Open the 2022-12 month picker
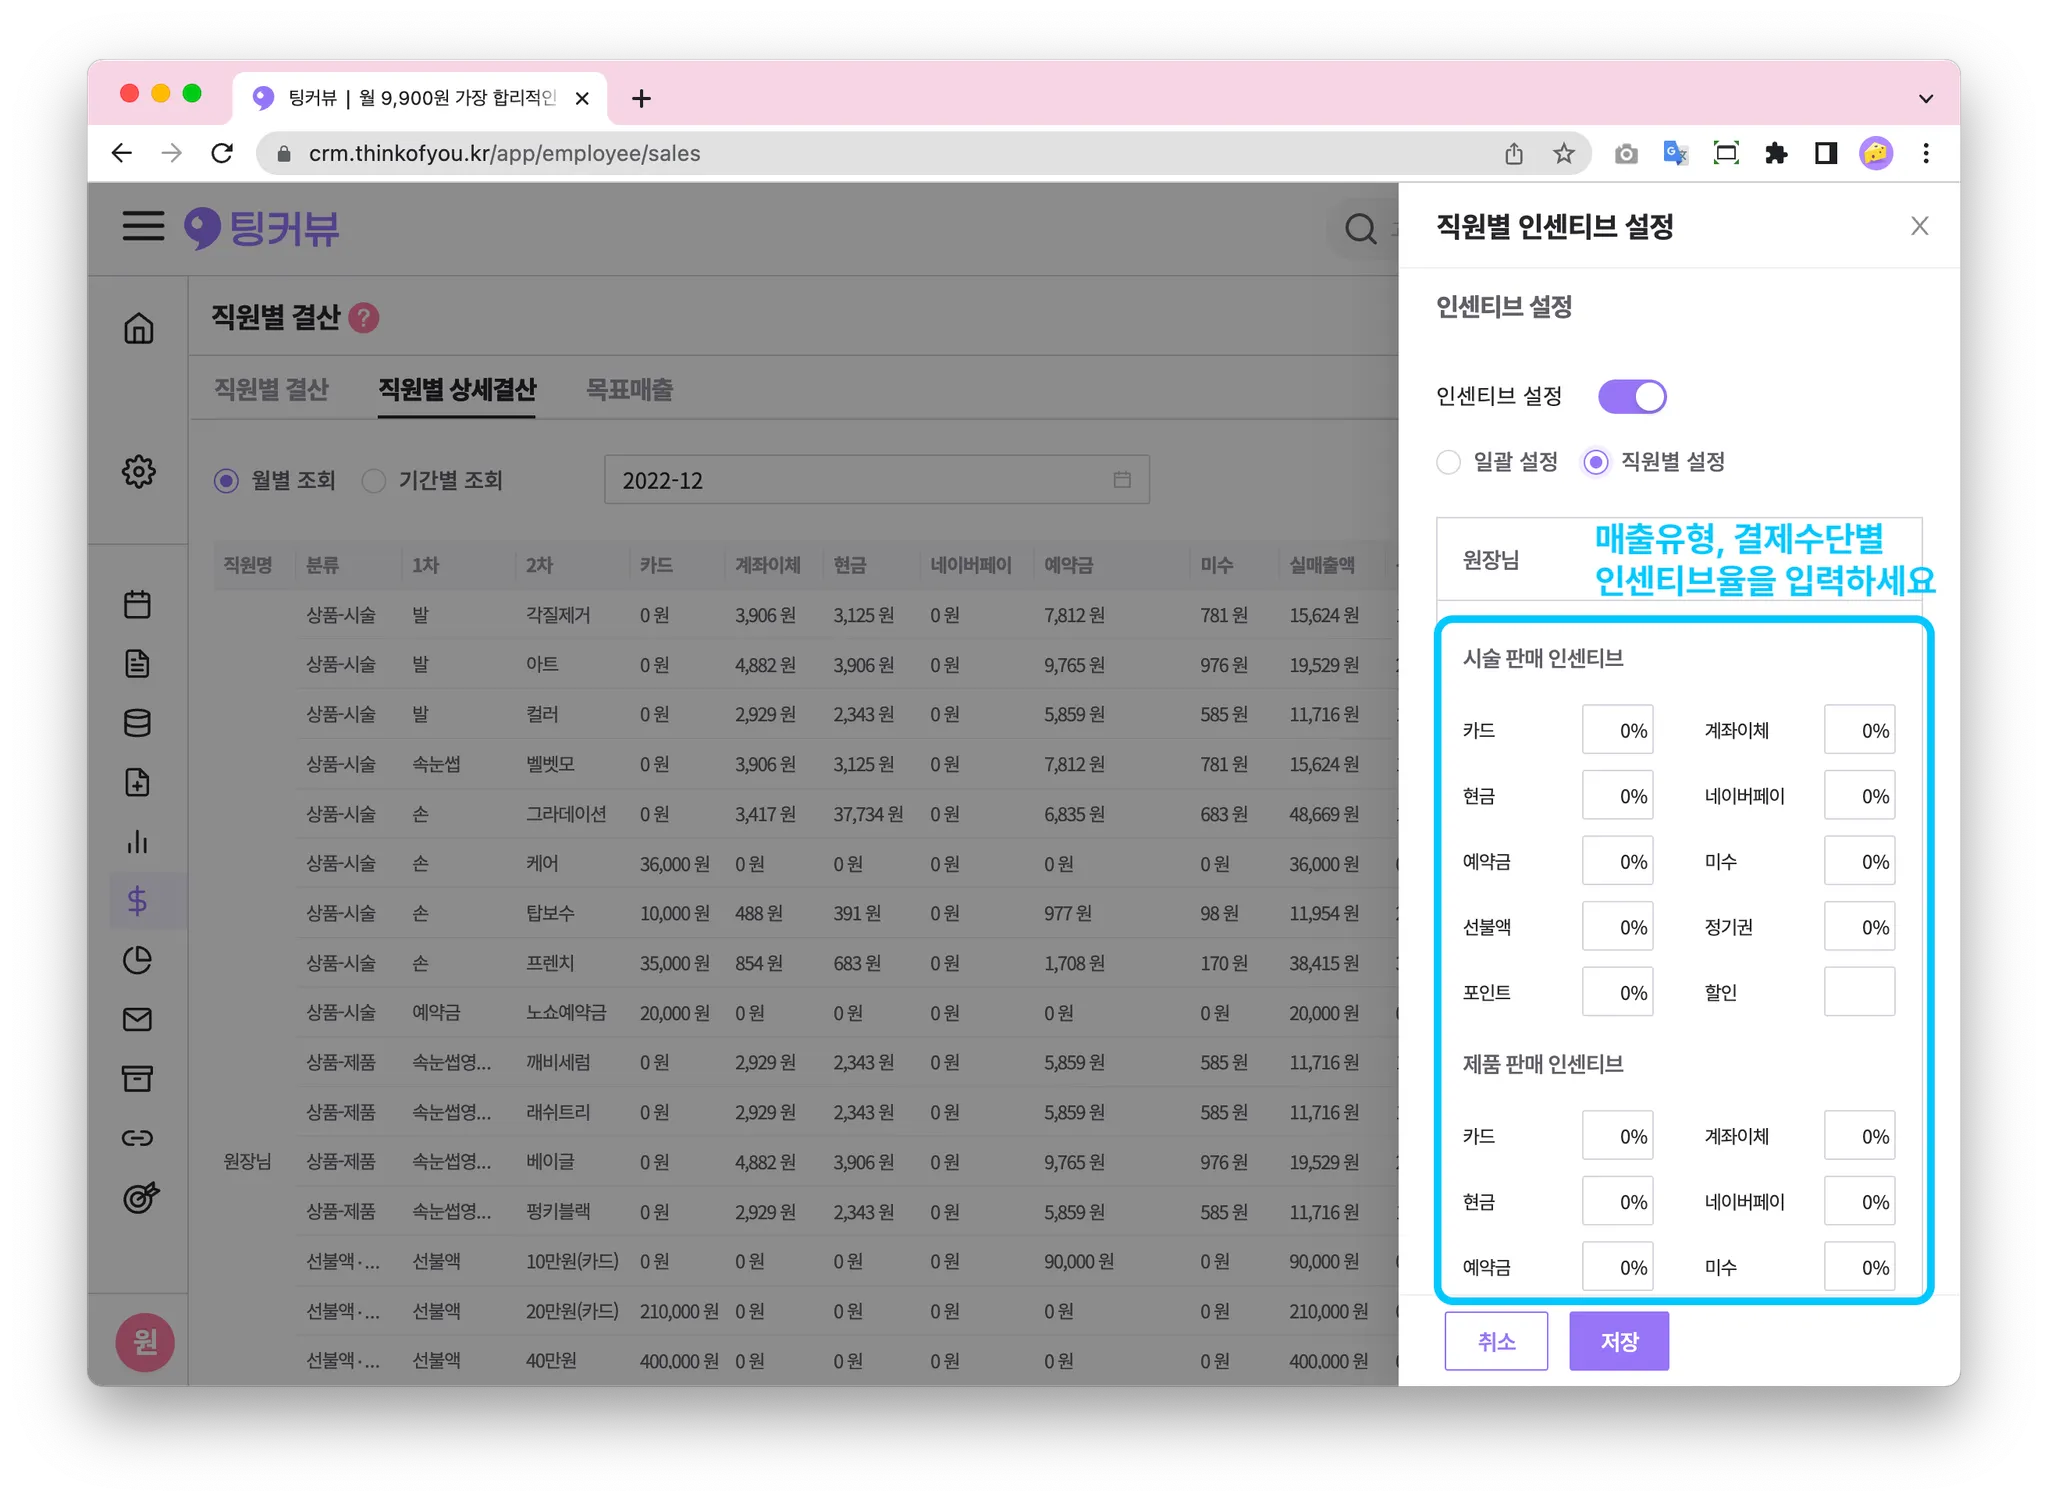This screenshot has width=2048, height=1502. pyautogui.click(x=876, y=481)
